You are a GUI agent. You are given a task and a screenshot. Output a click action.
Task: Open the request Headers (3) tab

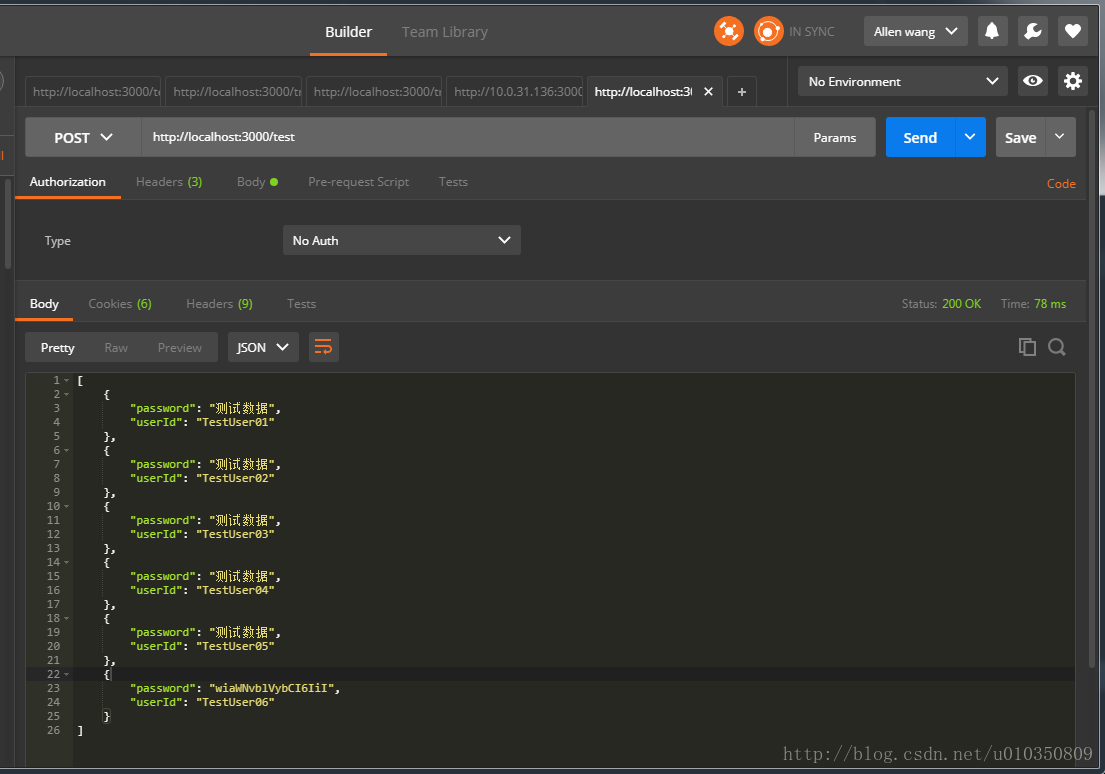169,182
